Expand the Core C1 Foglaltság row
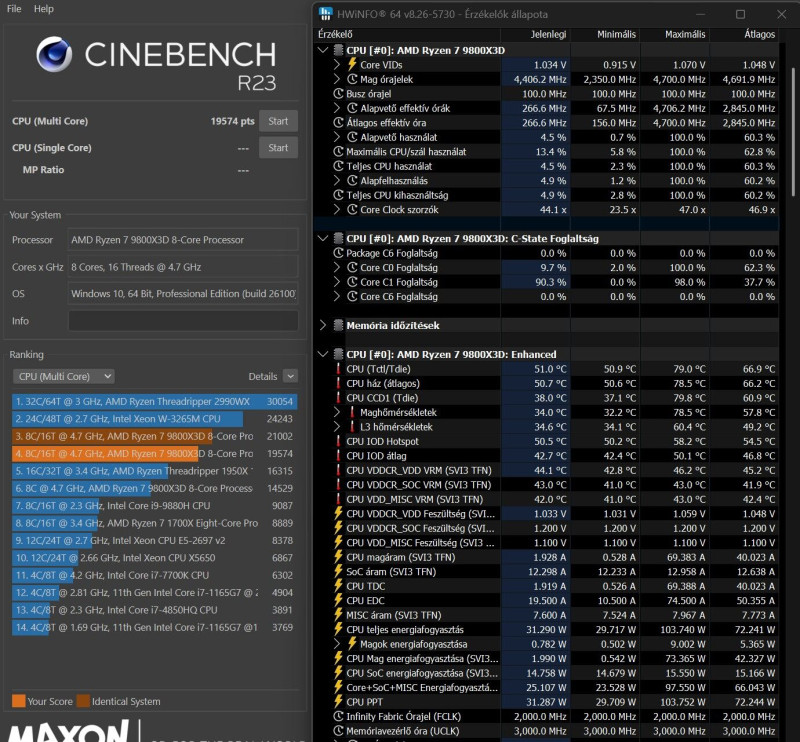Screen dimensions: 800x742 point(337,282)
